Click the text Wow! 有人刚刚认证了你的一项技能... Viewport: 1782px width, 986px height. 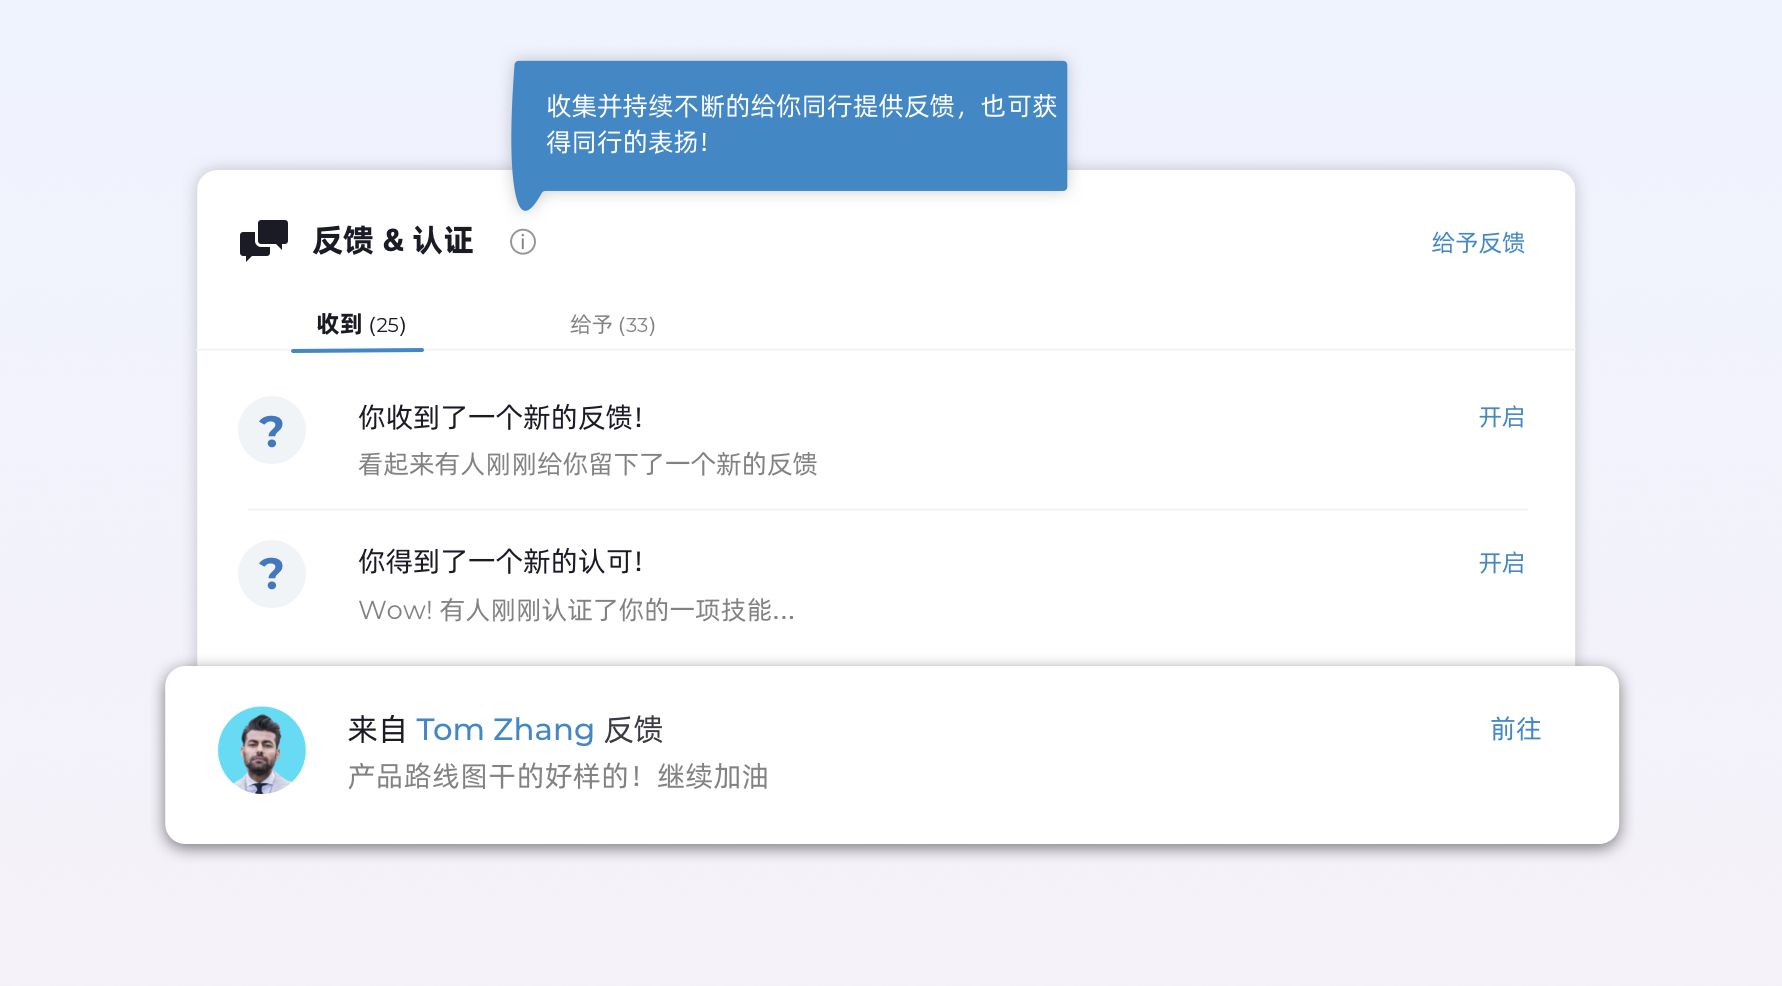pyautogui.click(x=576, y=610)
